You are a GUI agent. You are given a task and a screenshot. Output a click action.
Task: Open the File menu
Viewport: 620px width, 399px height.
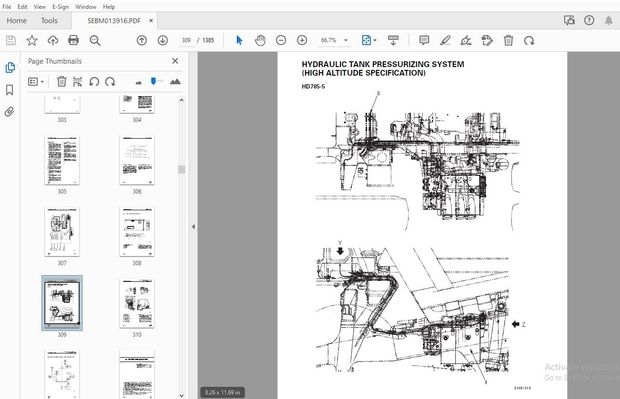[x=7, y=7]
